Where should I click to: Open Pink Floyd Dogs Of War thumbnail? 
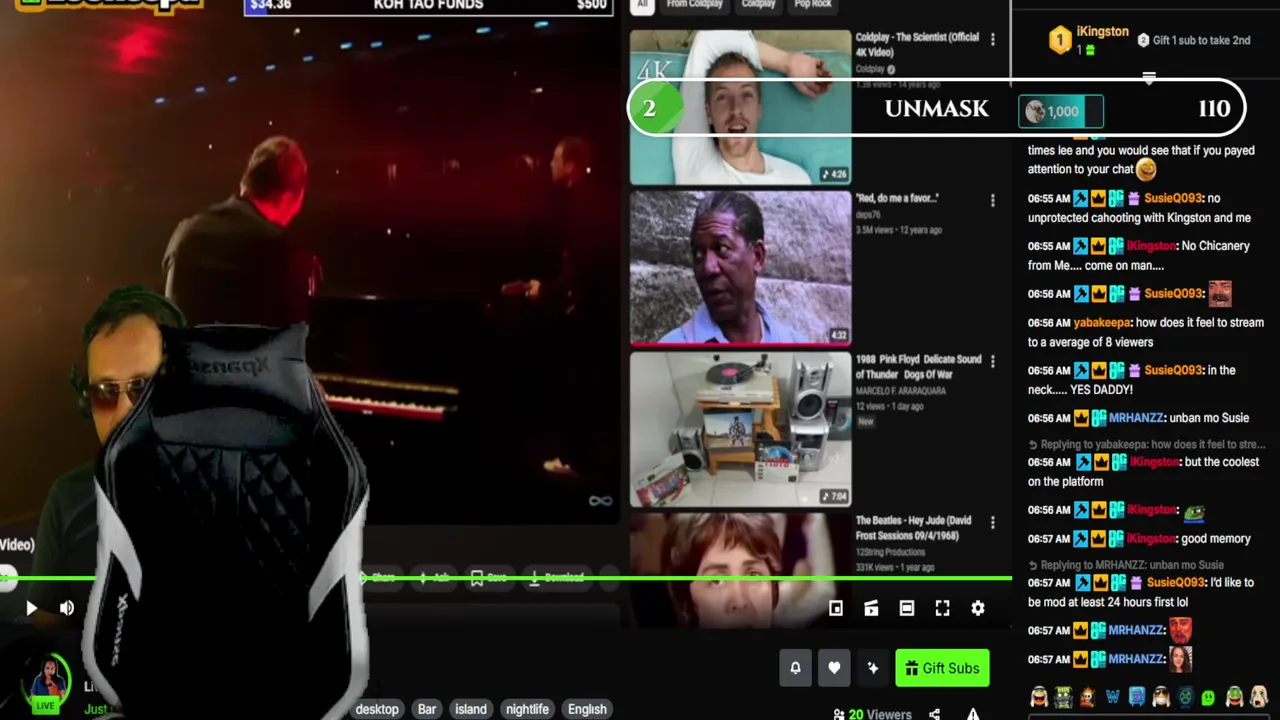click(x=740, y=429)
